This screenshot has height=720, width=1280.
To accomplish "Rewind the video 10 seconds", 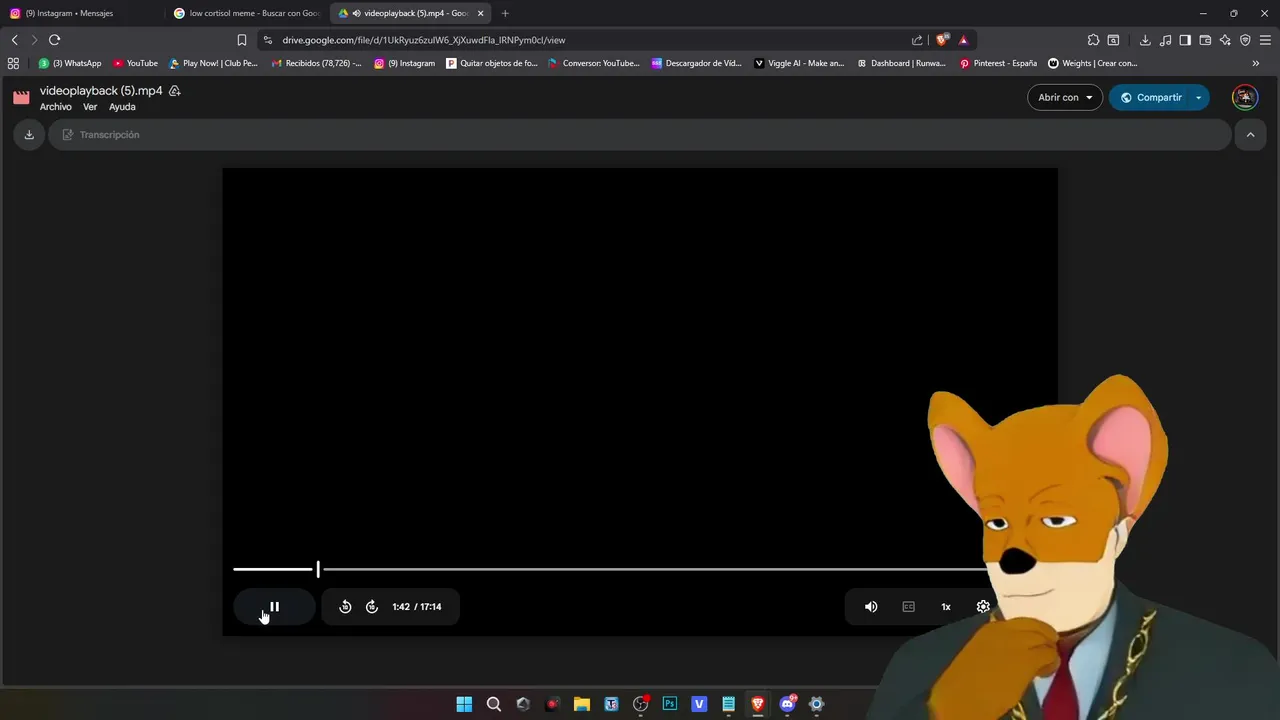I will 345,607.
